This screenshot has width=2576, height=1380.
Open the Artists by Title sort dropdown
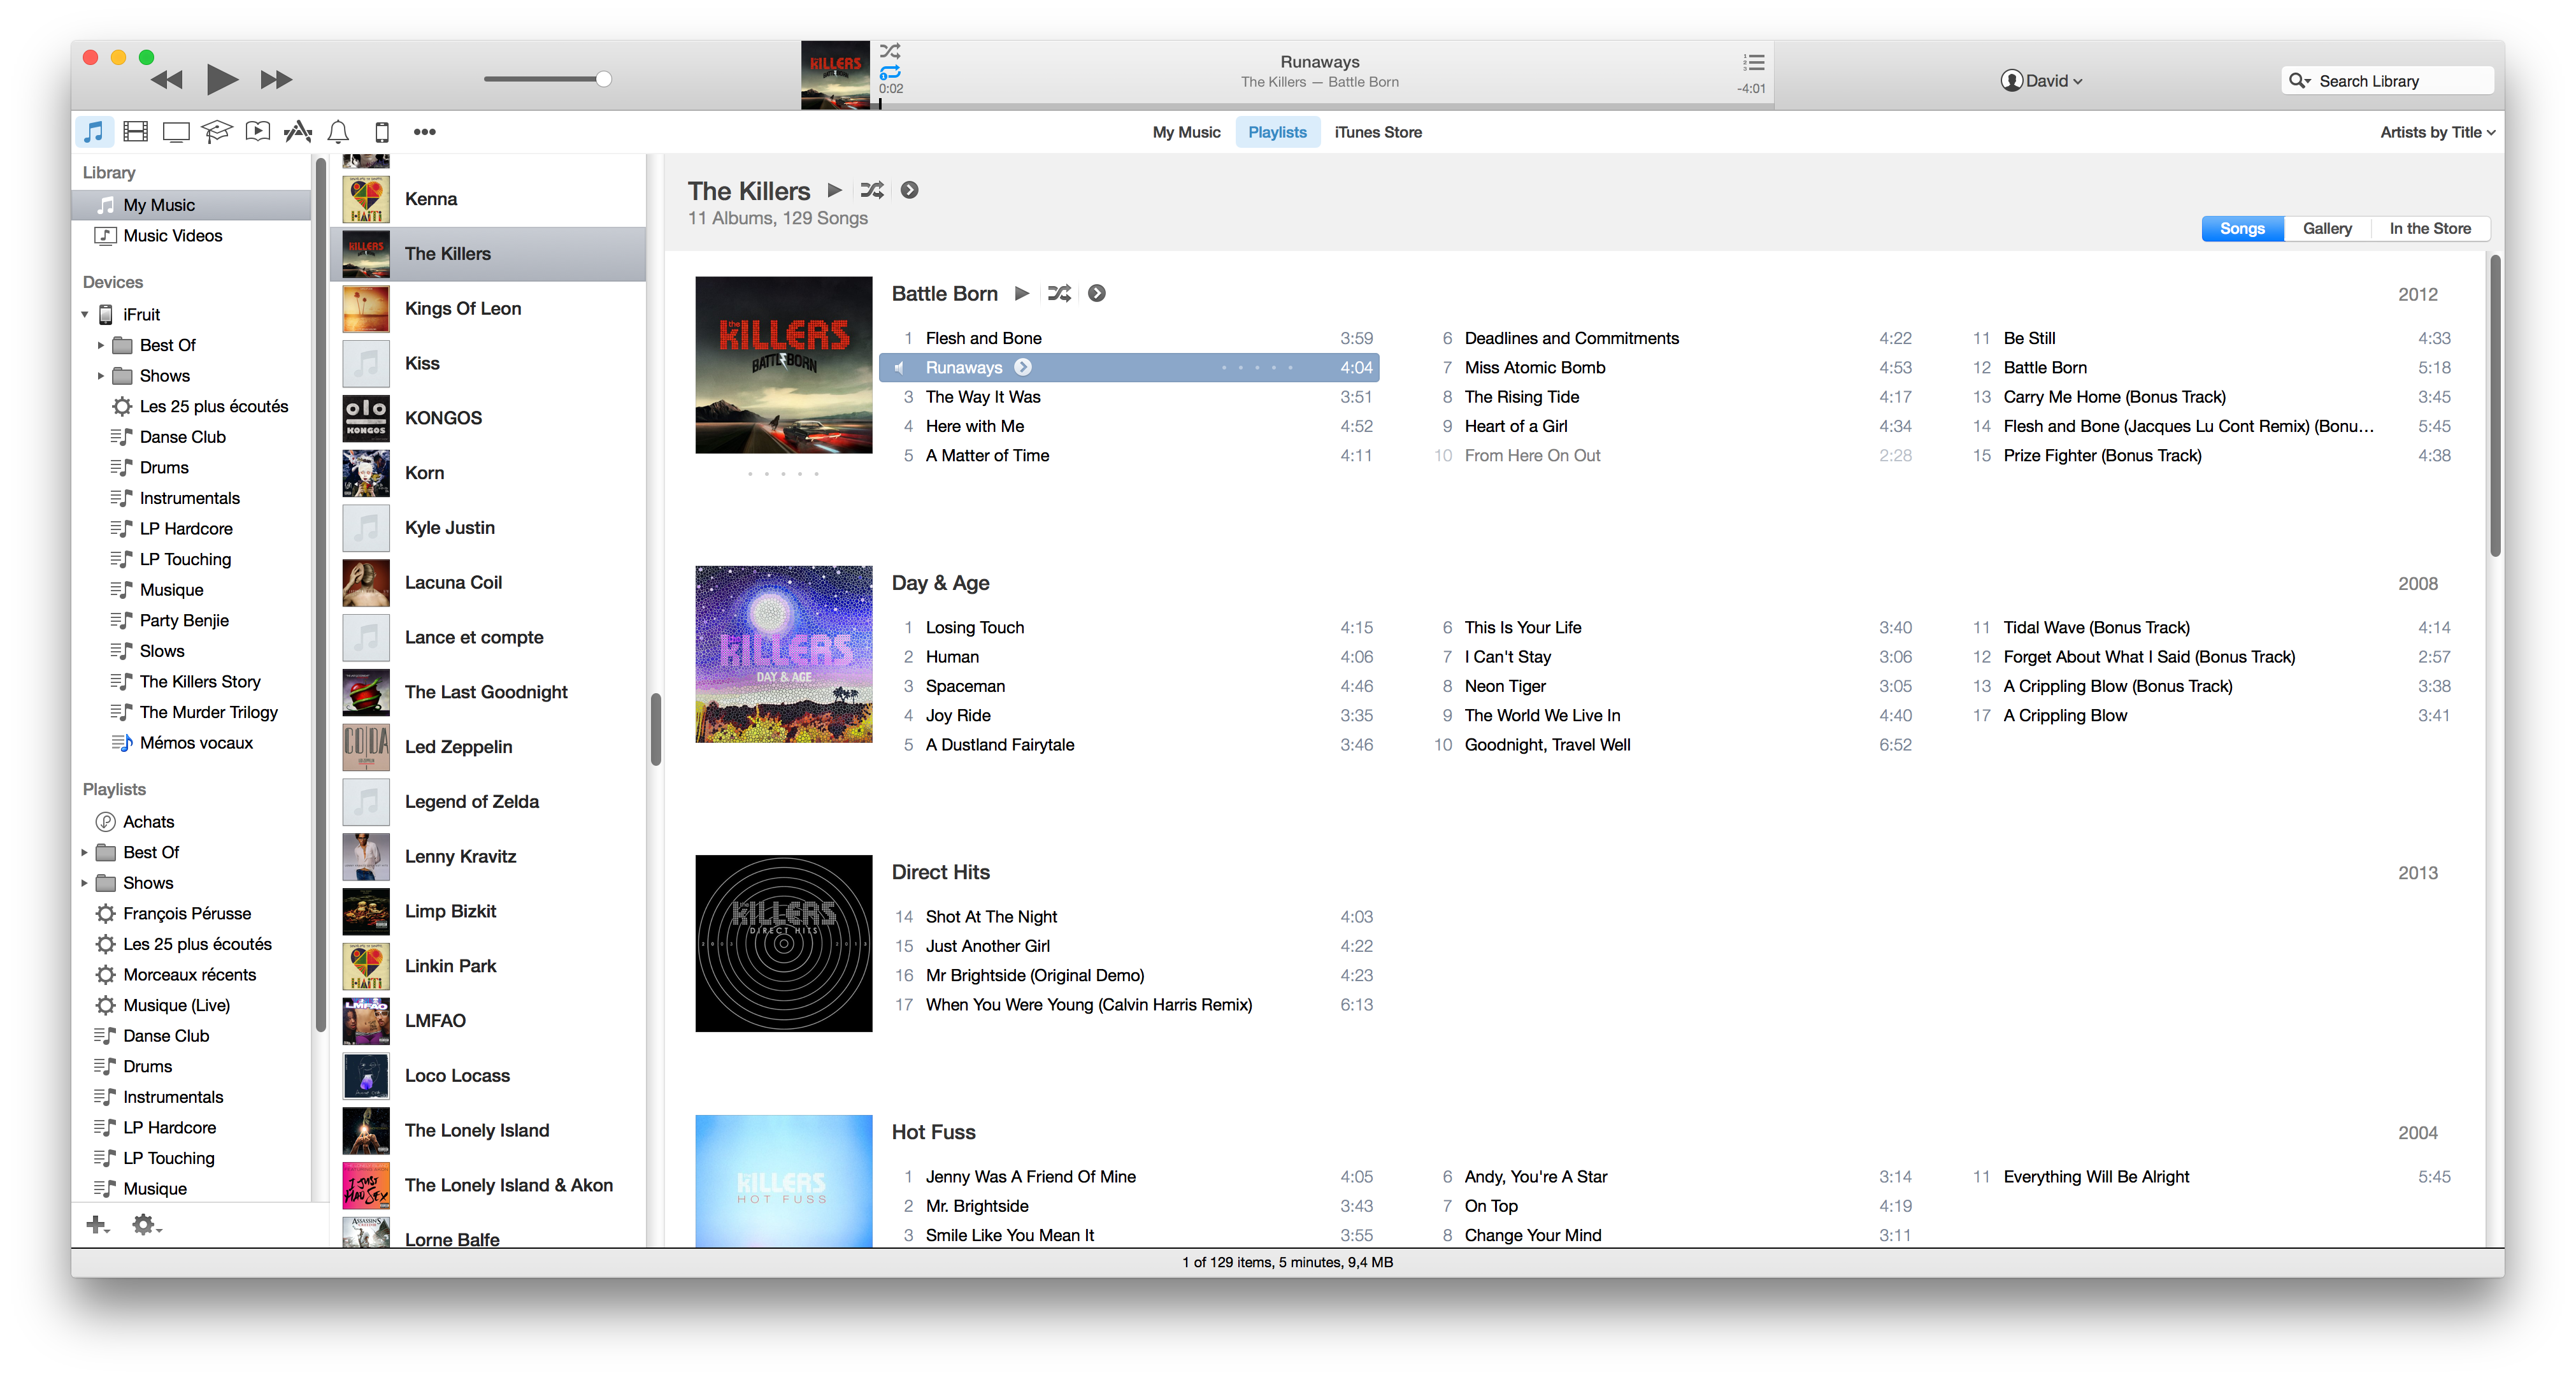pos(2437,132)
